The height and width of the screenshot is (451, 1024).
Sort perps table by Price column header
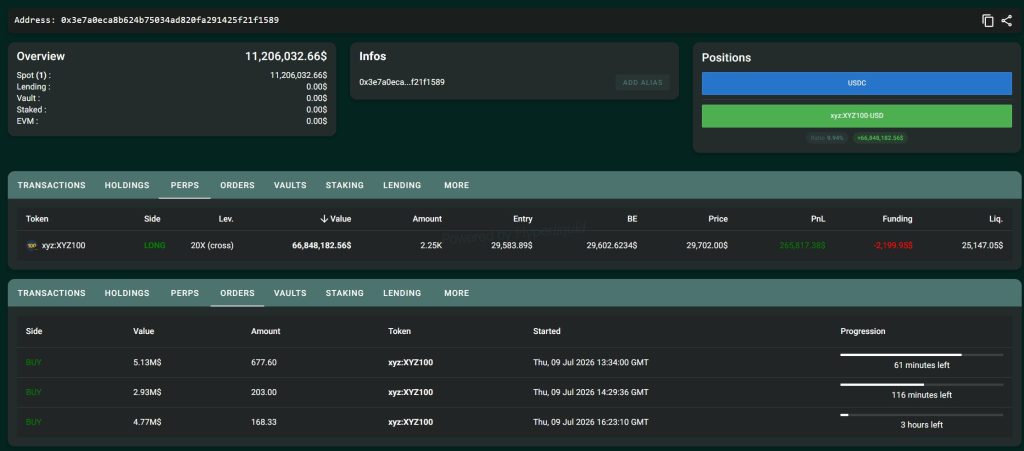pyautogui.click(x=718, y=219)
